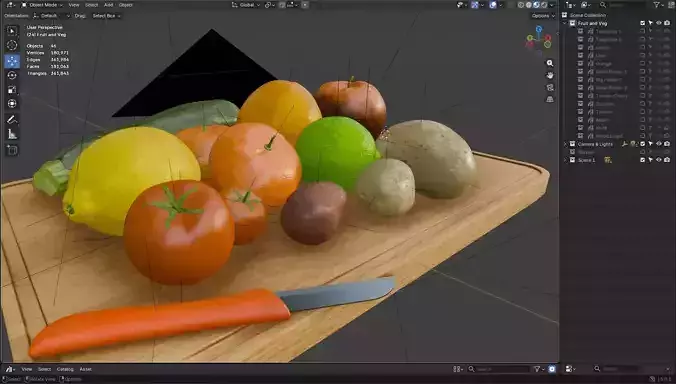Select the Select Box tool in toolbar

click(x=12, y=31)
